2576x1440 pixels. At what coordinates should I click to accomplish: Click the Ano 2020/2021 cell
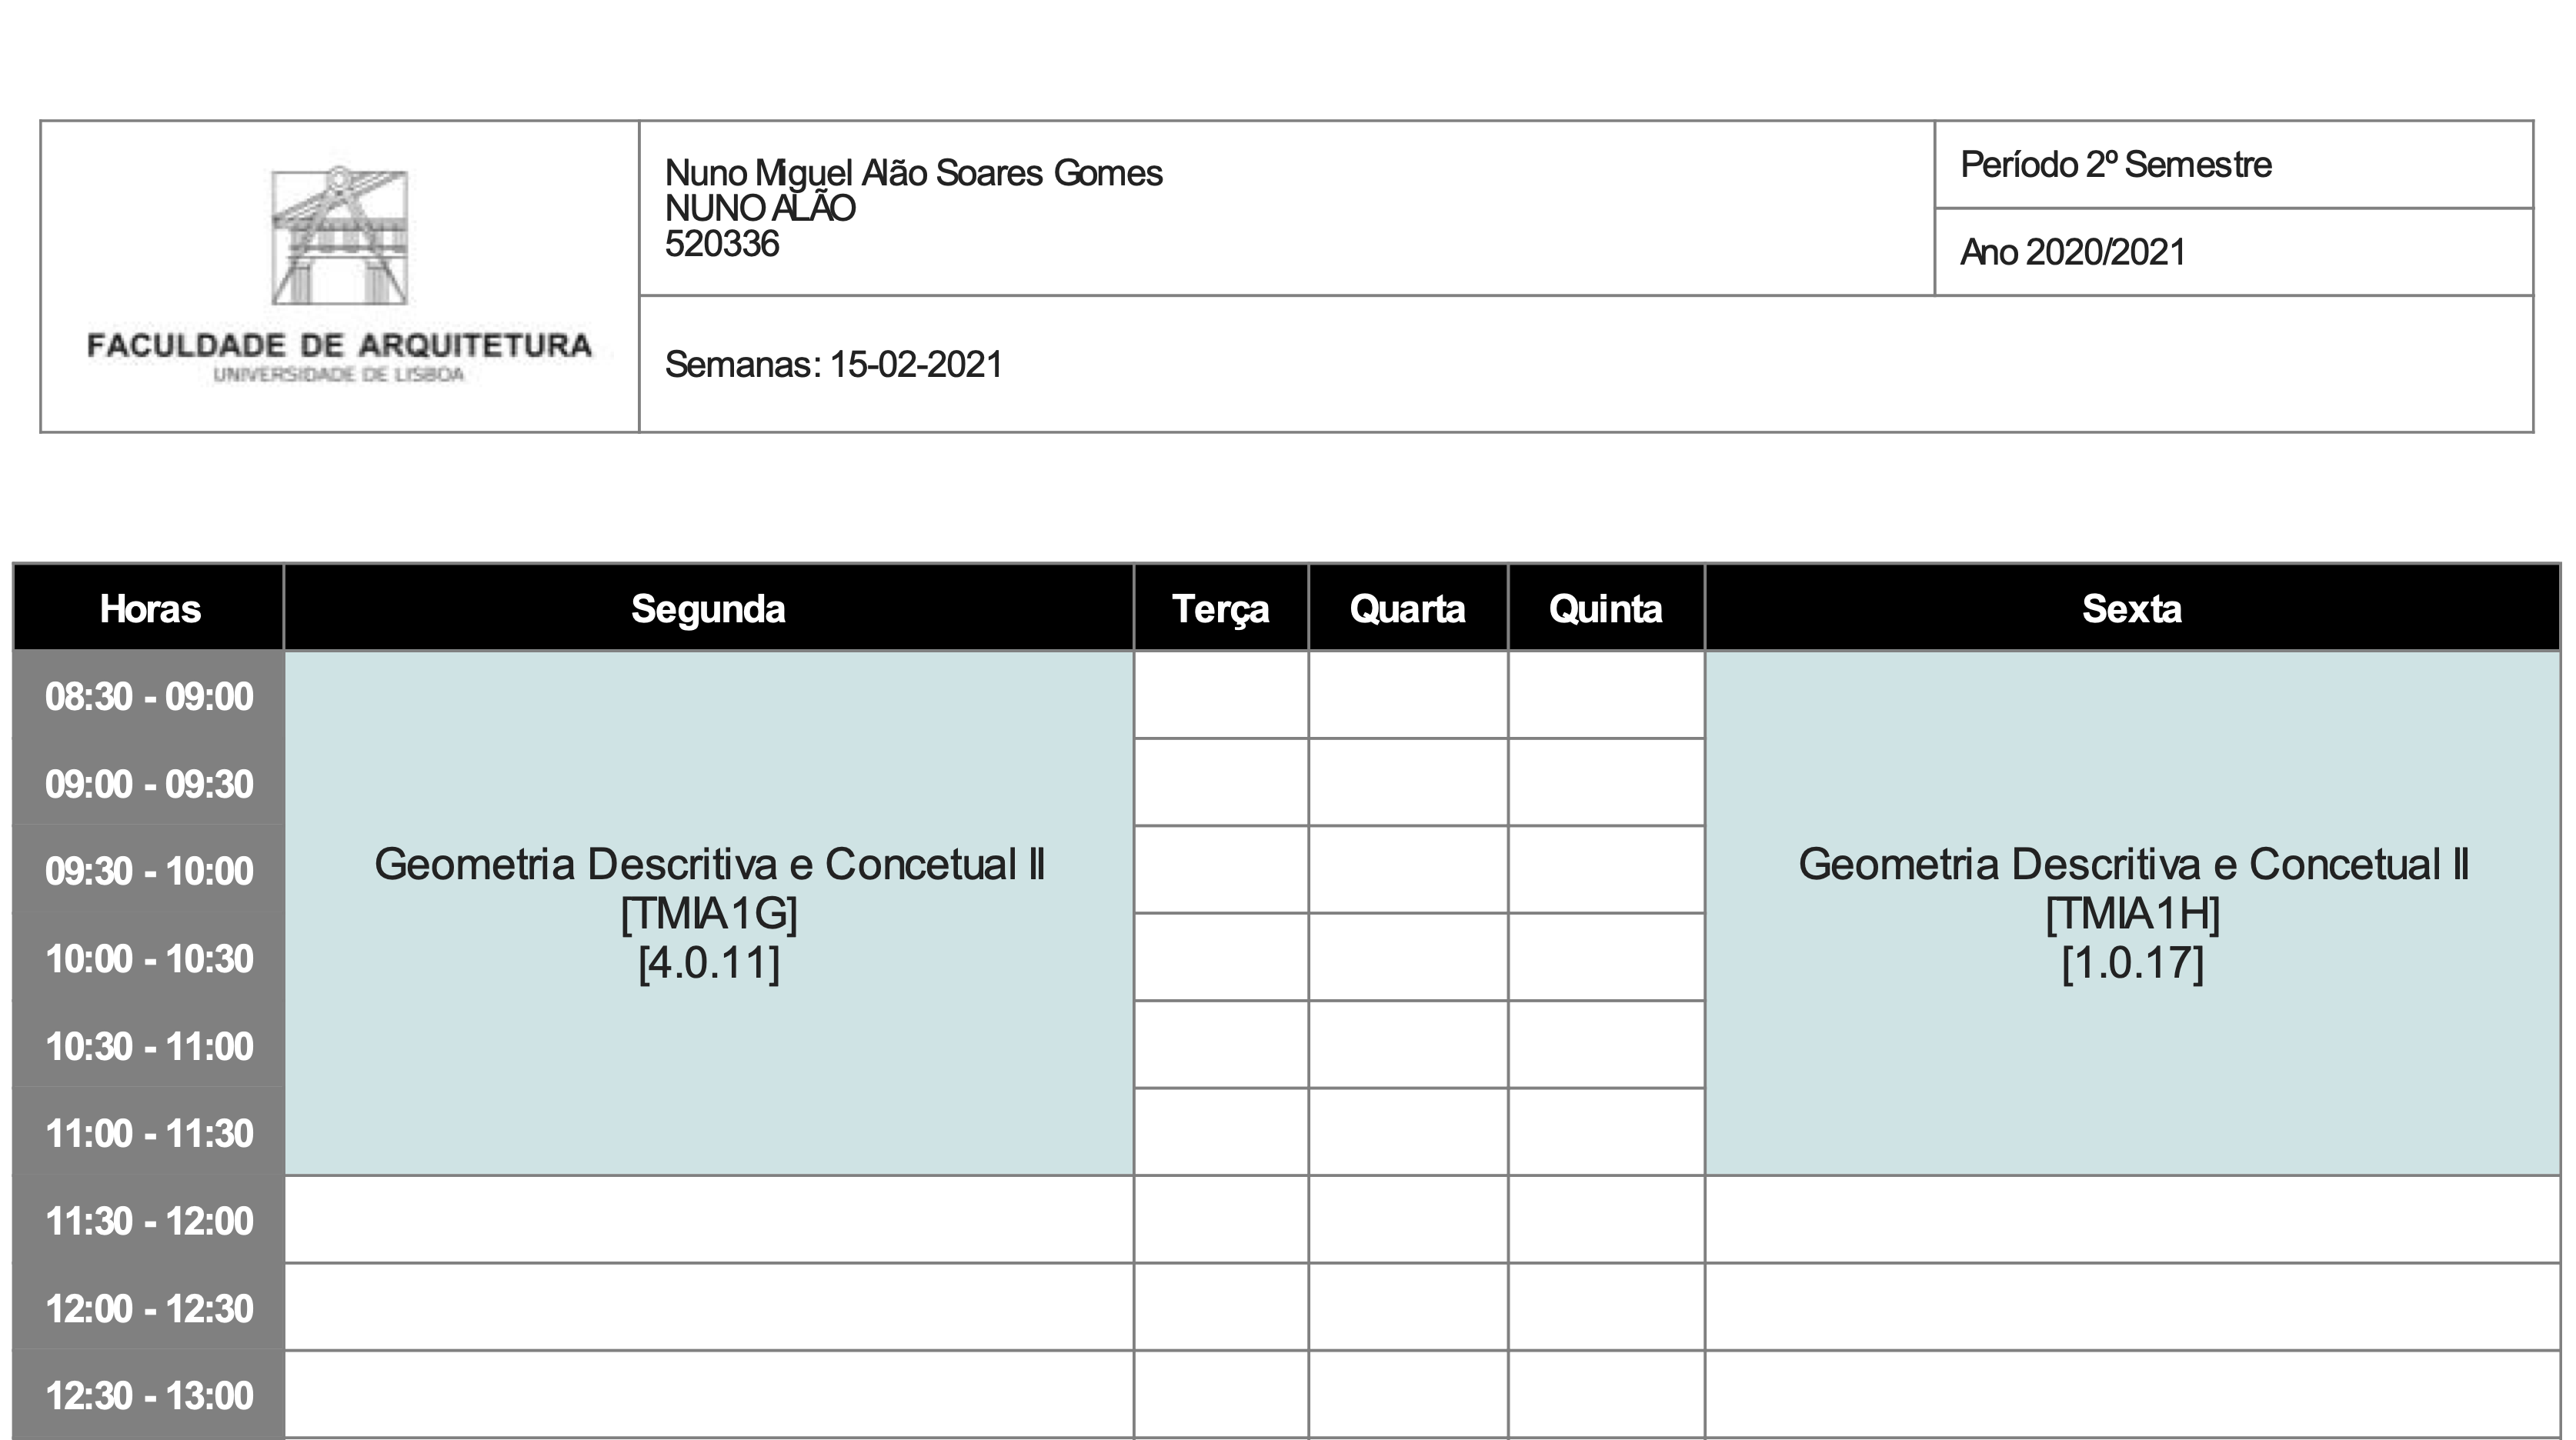click(x=2072, y=252)
